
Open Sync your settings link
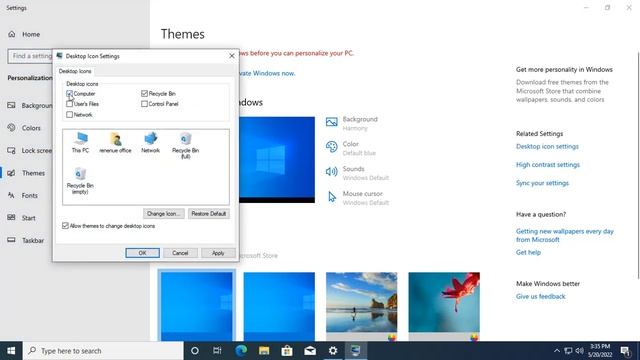pyautogui.click(x=542, y=183)
